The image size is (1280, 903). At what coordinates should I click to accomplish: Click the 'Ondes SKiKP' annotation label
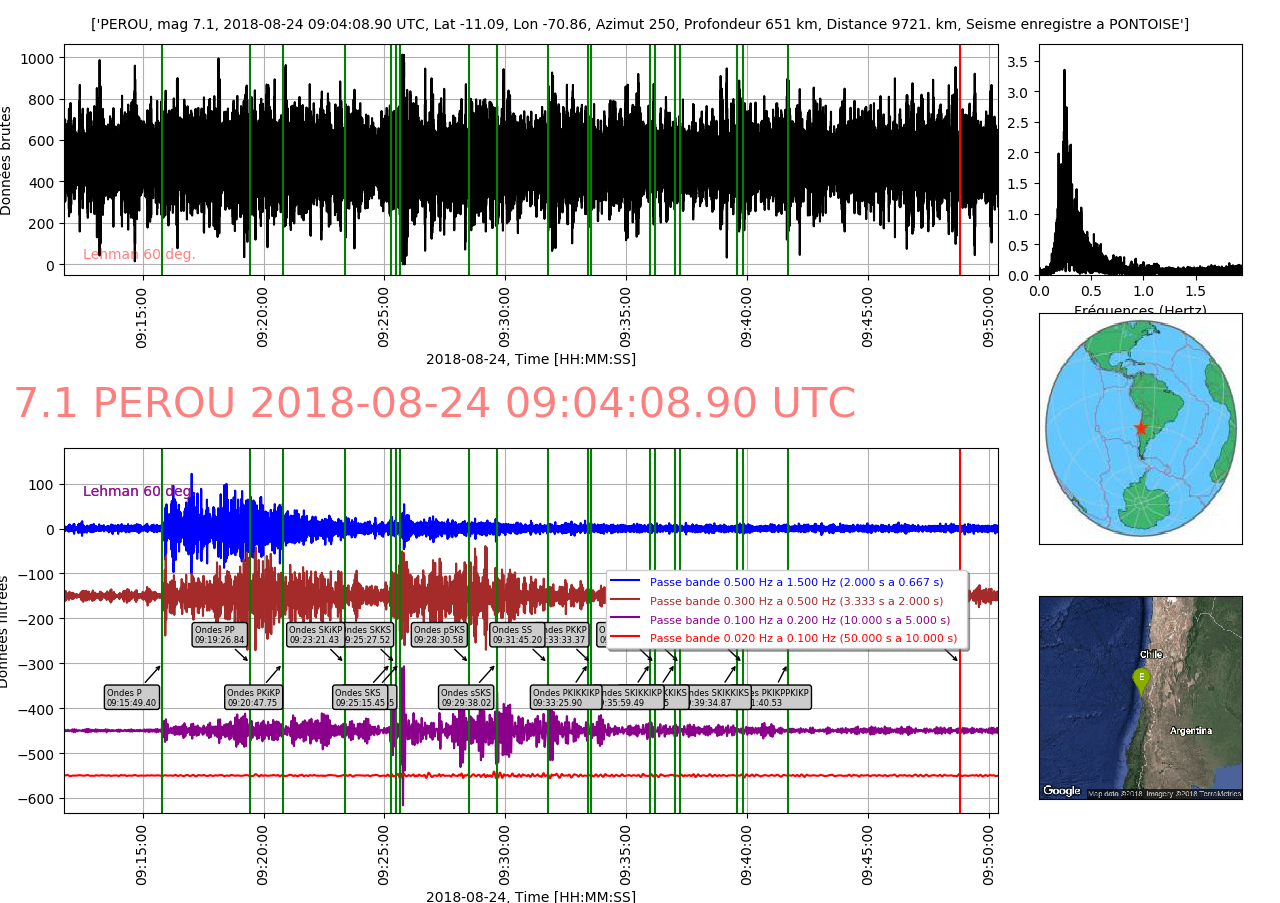click(x=314, y=635)
